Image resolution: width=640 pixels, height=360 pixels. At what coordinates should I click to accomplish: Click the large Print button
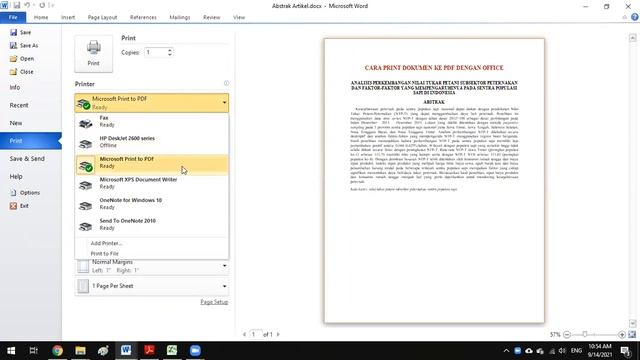(93, 53)
